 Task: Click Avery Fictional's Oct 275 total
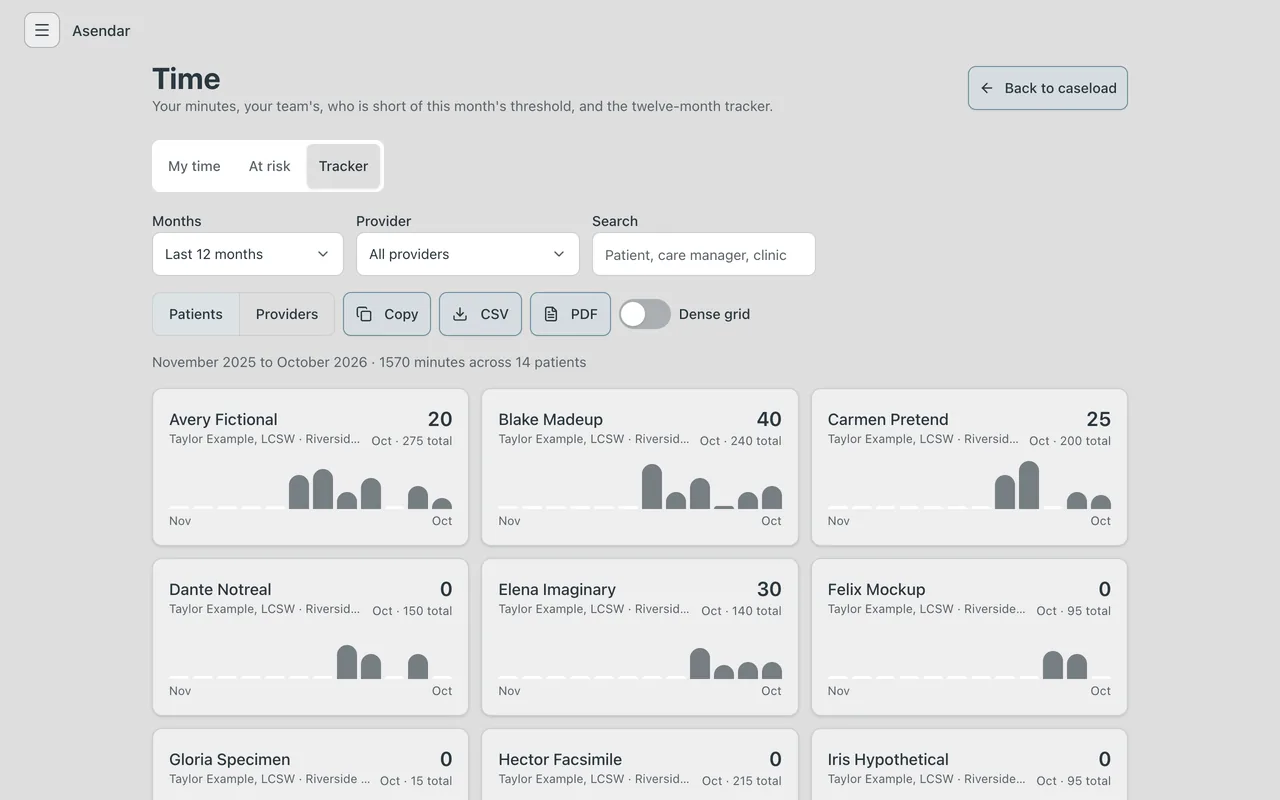pyautogui.click(x=412, y=441)
